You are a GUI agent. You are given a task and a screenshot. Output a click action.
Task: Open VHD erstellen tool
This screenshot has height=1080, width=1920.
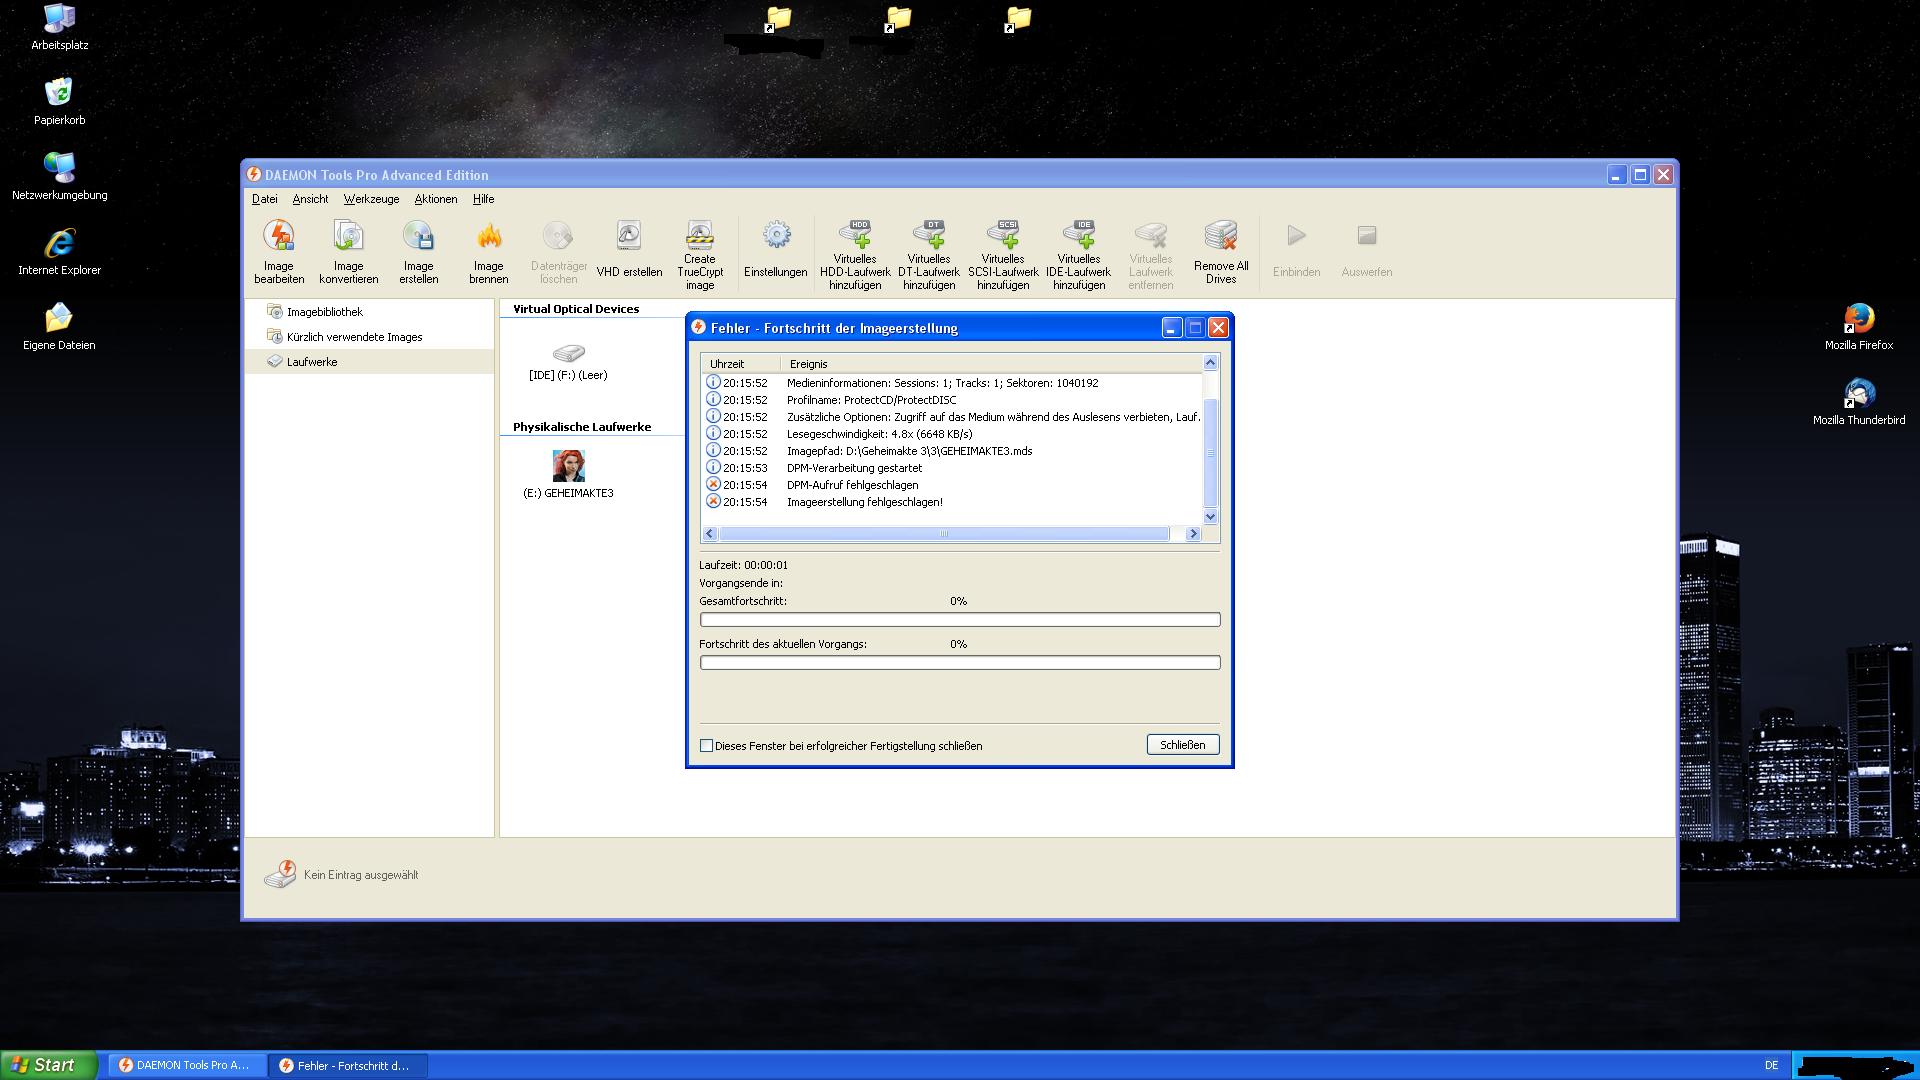coord(629,237)
